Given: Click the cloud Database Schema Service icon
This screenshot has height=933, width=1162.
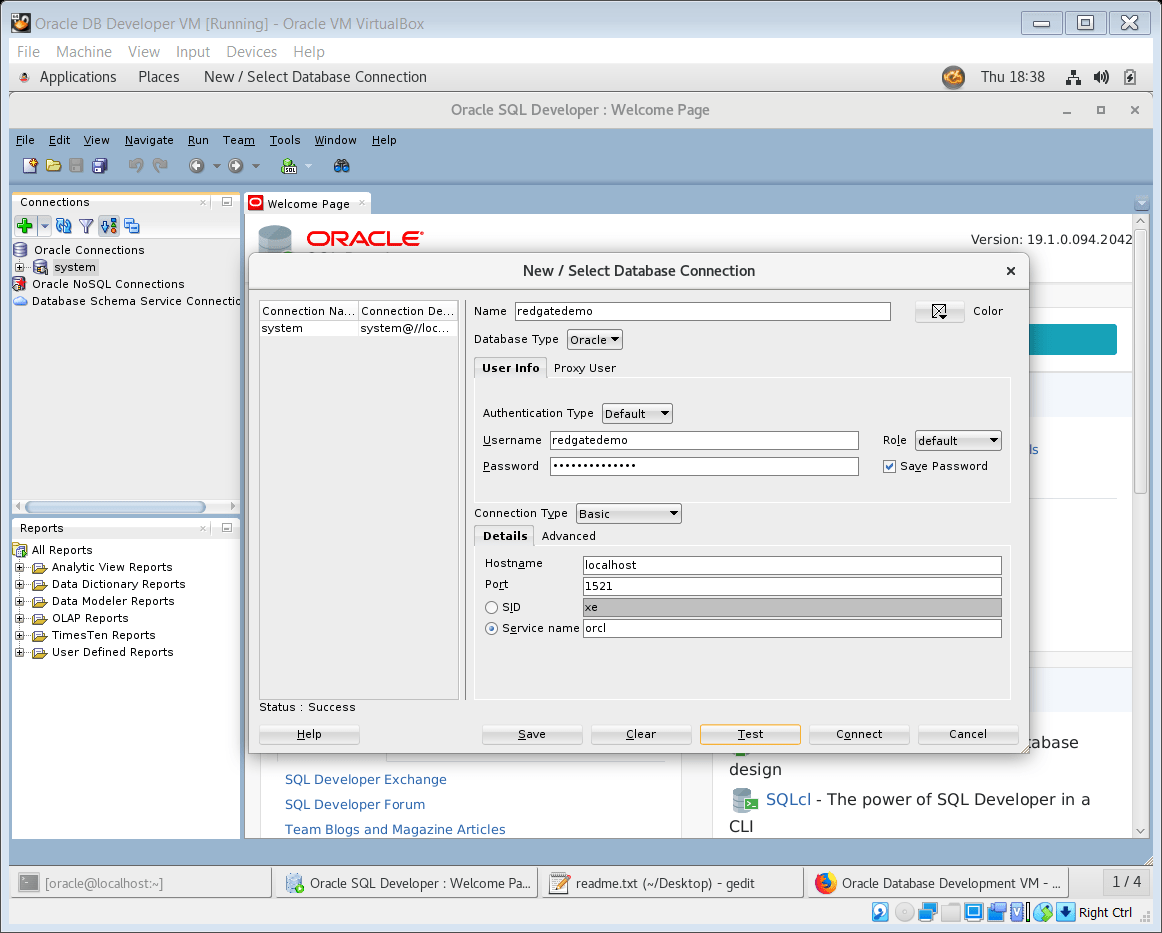Looking at the screenshot, I should click(x=21, y=301).
